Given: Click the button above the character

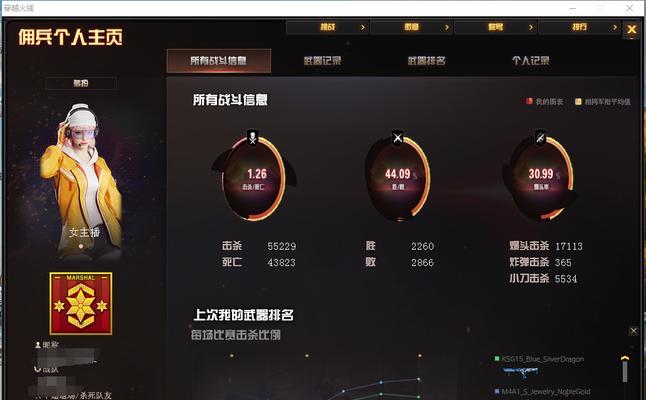Looking at the screenshot, I should click(x=81, y=83).
